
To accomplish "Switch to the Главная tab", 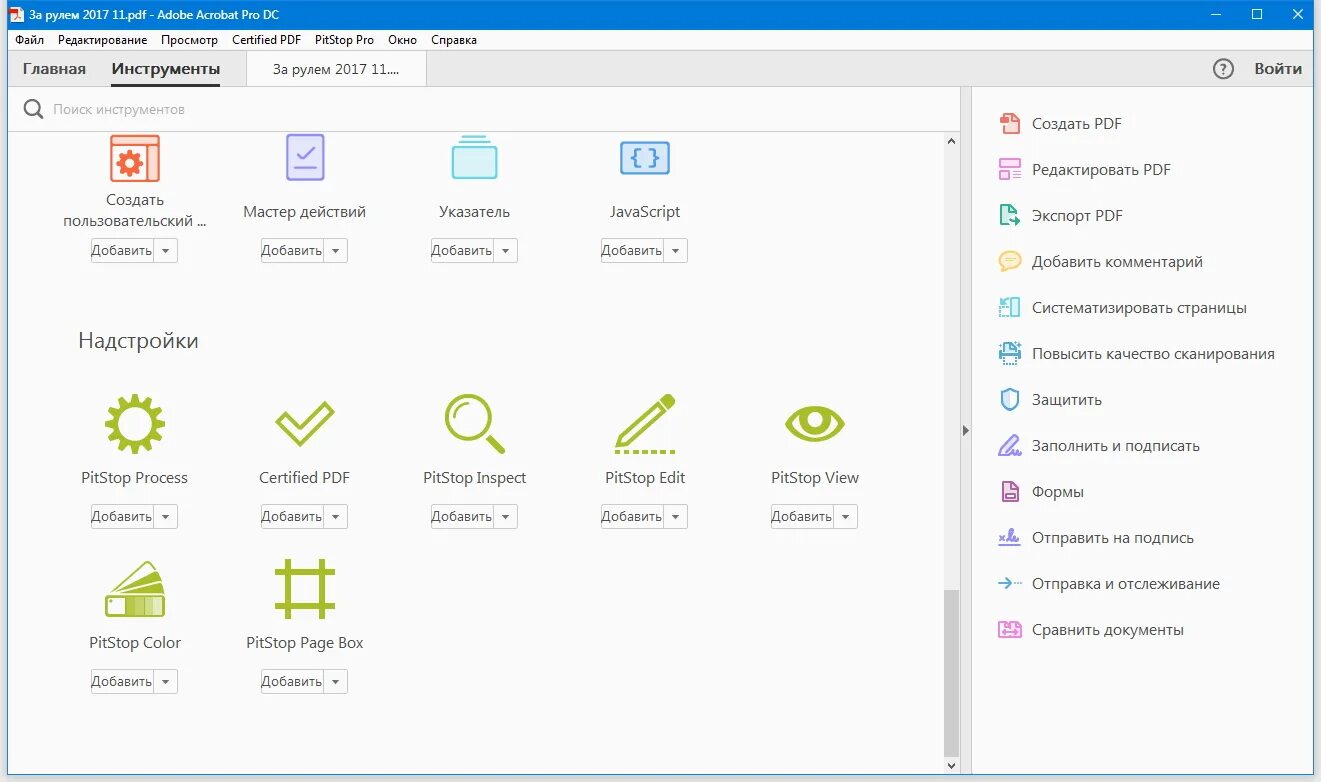I will [55, 69].
